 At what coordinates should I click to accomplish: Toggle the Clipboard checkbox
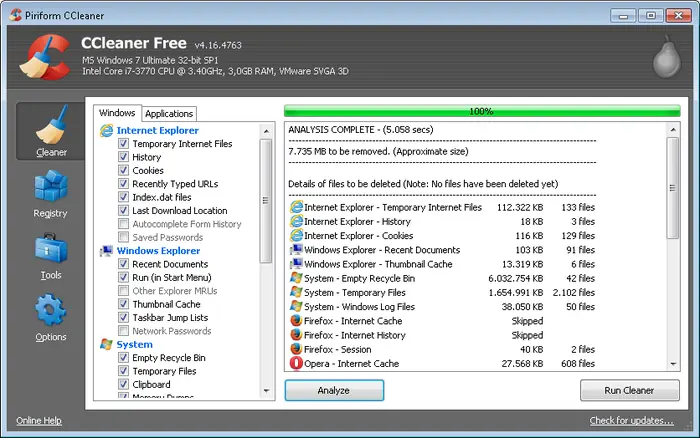tap(124, 384)
